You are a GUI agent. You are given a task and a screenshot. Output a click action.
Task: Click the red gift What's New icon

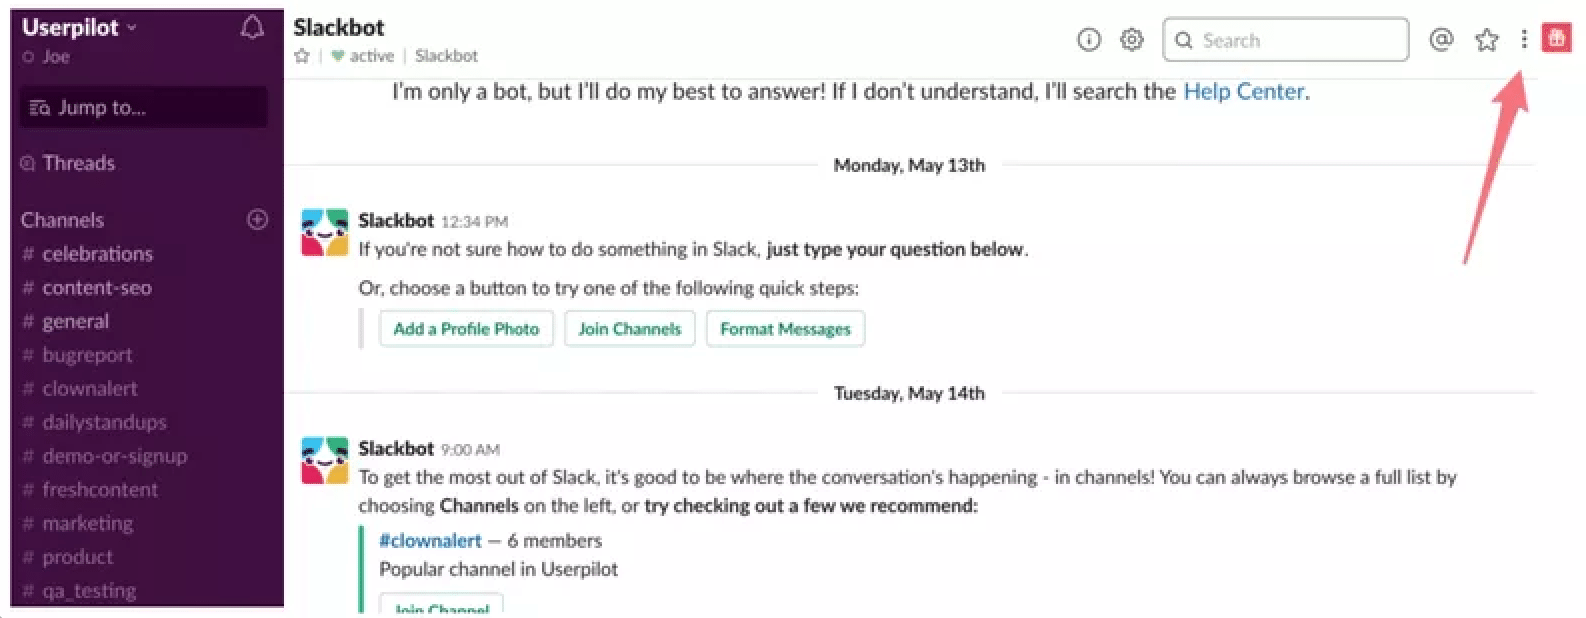point(1556,39)
